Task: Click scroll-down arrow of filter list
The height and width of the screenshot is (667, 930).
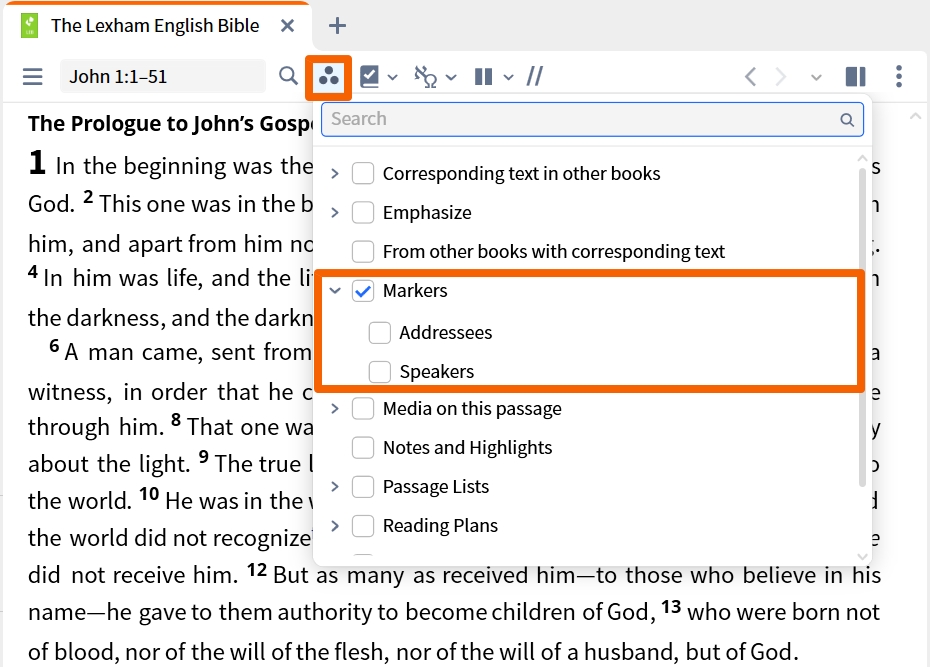Action: (862, 556)
